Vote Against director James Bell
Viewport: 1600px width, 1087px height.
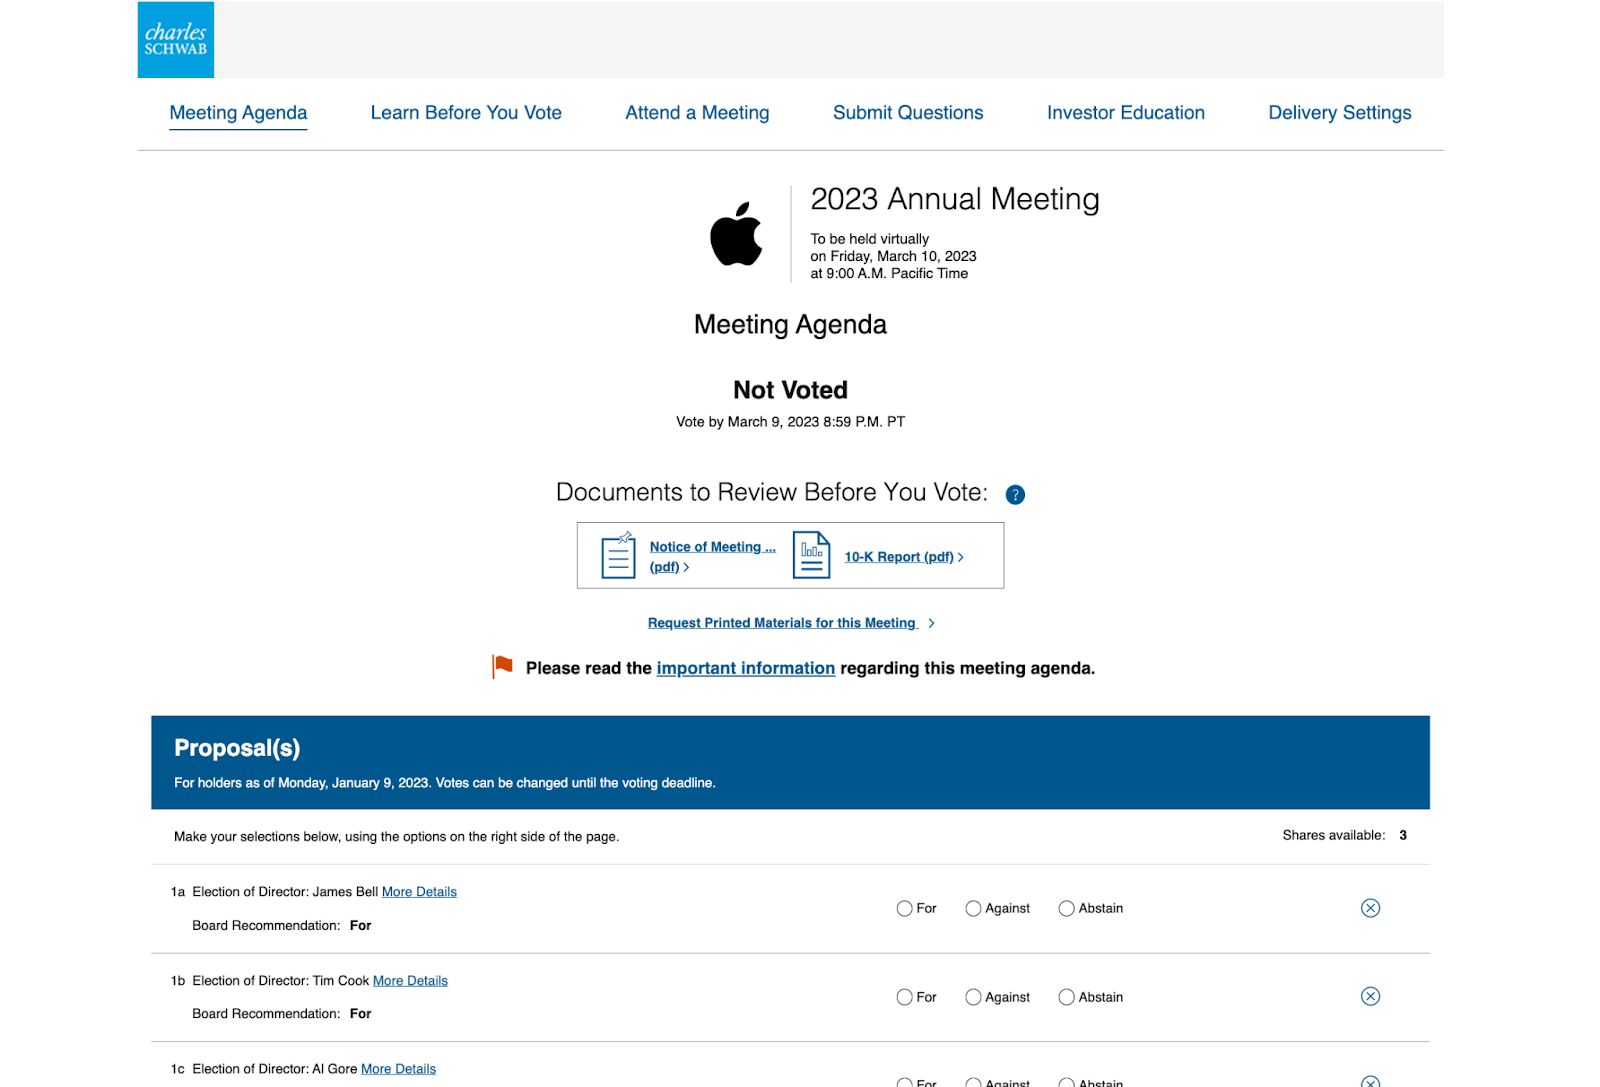pos(973,908)
